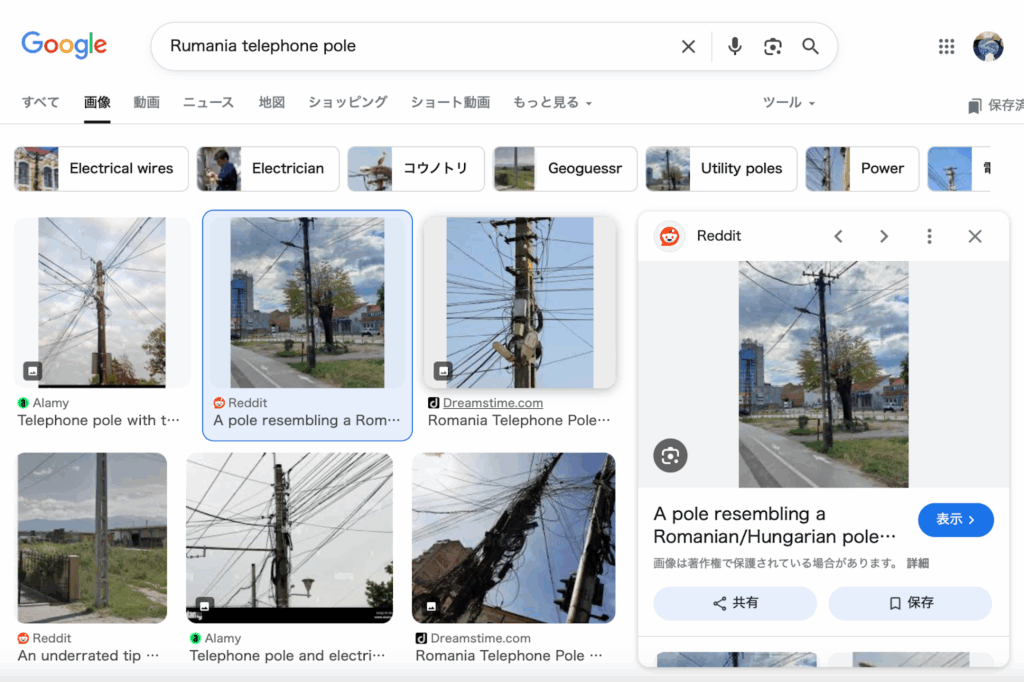Show next image in Reddit preview panel
This screenshot has height=682, width=1024.
(884, 236)
